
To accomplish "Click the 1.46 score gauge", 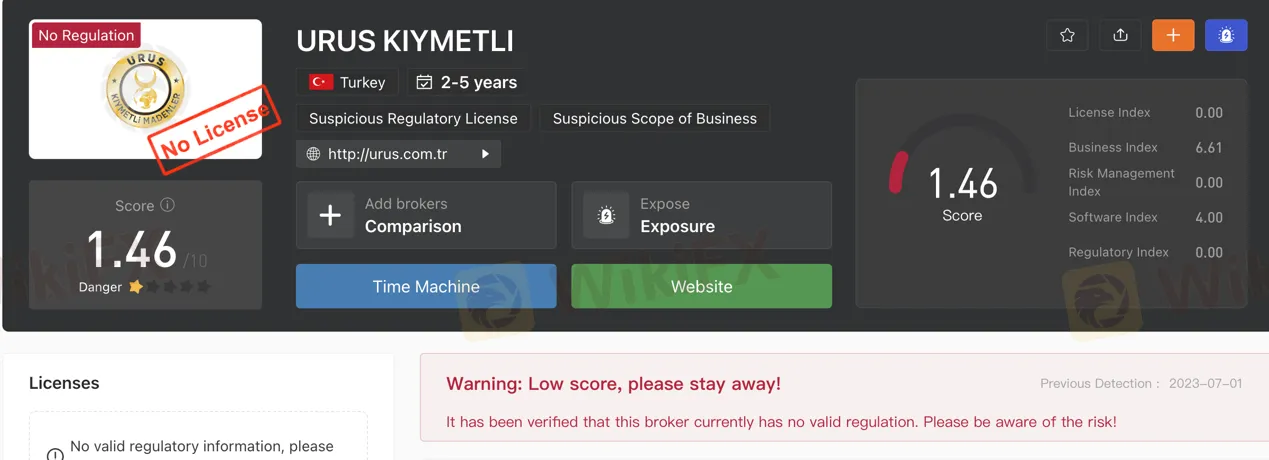I will pyautogui.click(x=960, y=185).
